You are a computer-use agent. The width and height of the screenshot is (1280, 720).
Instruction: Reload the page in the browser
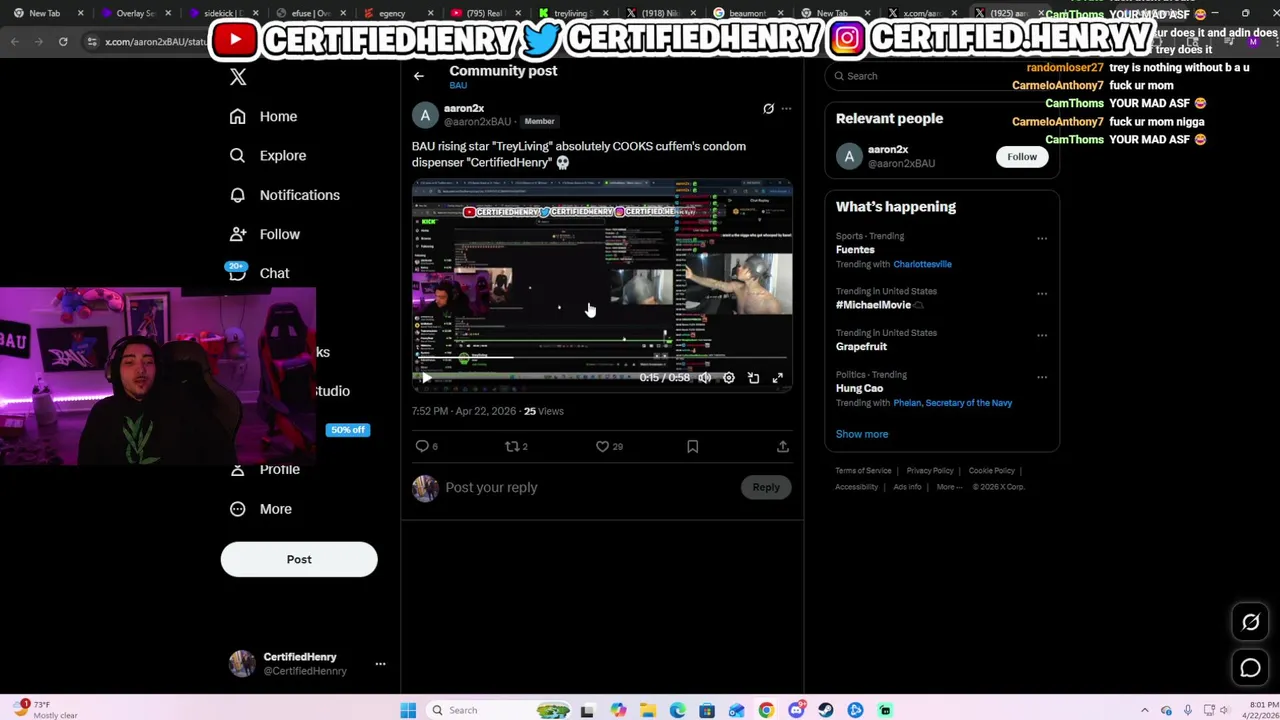point(63,42)
